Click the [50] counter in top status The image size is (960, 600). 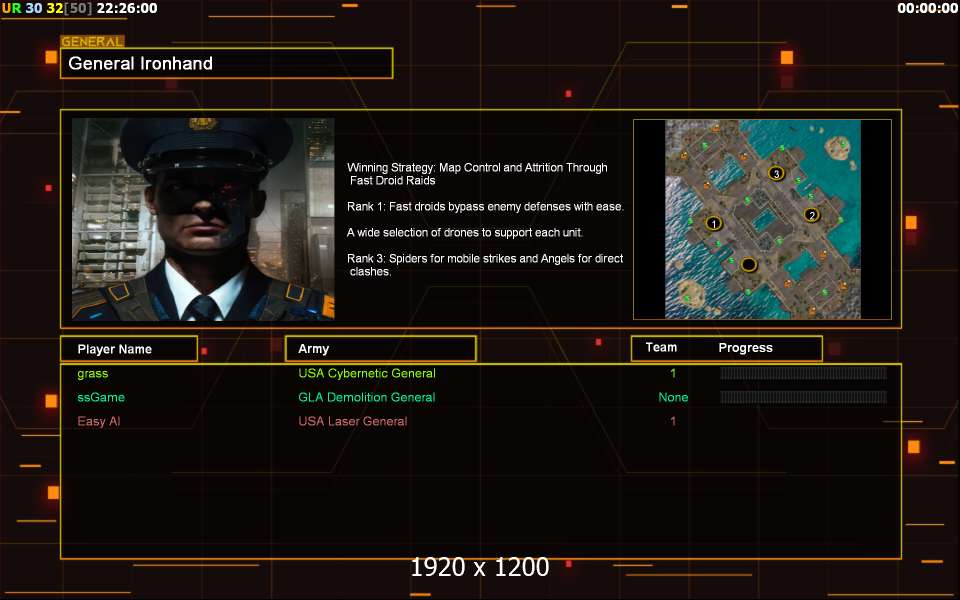coord(78,8)
